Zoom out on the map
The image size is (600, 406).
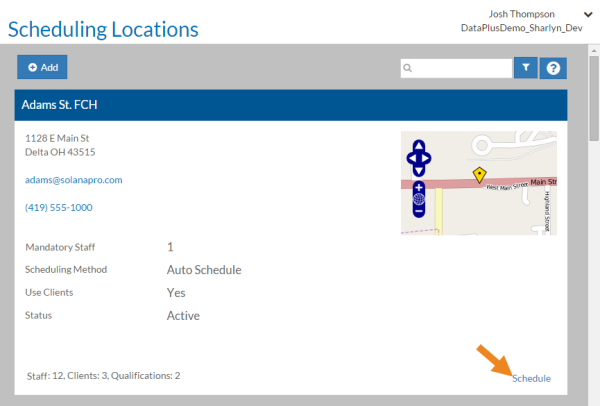pos(418,211)
